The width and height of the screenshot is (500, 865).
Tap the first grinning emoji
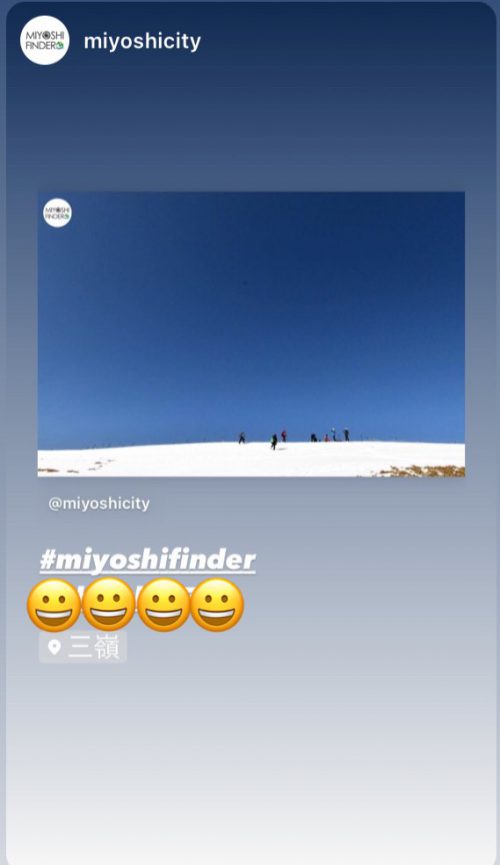[54, 605]
